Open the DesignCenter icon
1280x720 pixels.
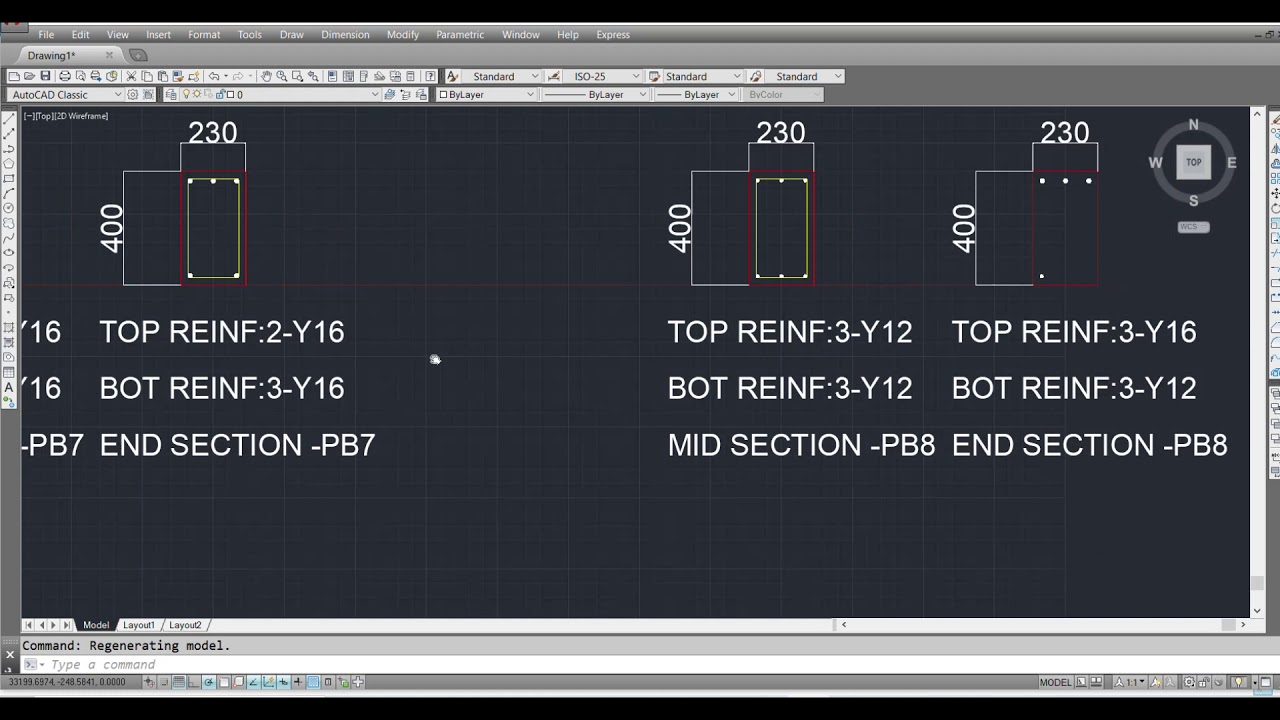348,76
